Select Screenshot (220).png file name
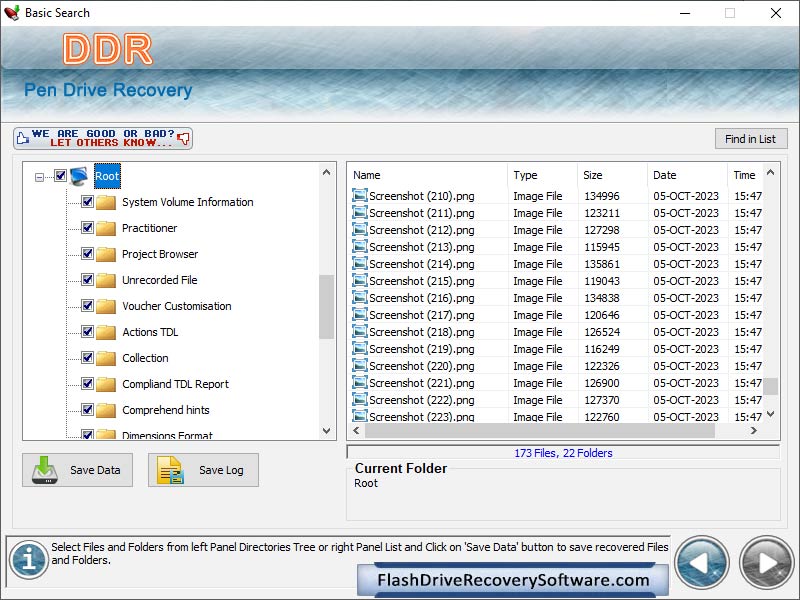Screen dimensions: 800x600 421,366
